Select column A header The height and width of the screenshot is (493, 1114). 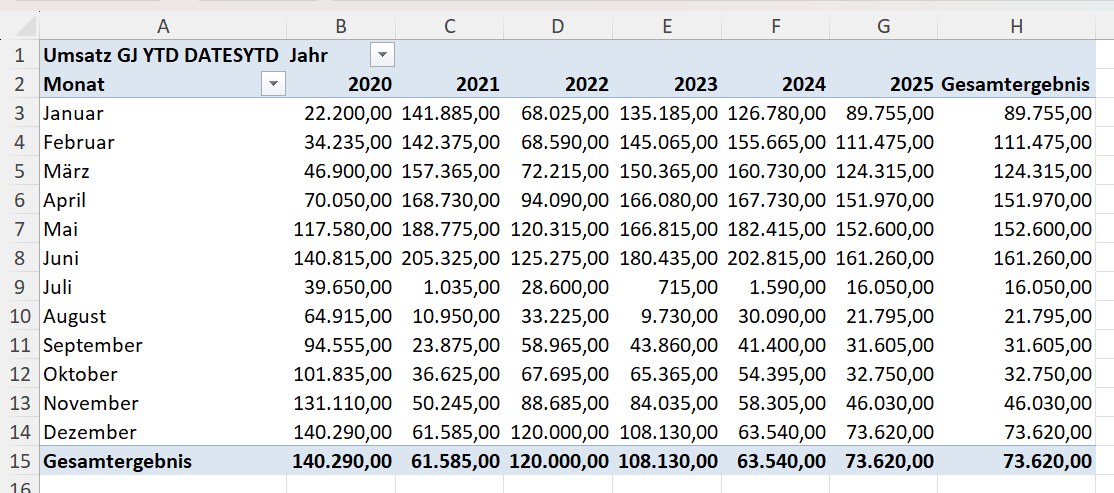[163, 26]
